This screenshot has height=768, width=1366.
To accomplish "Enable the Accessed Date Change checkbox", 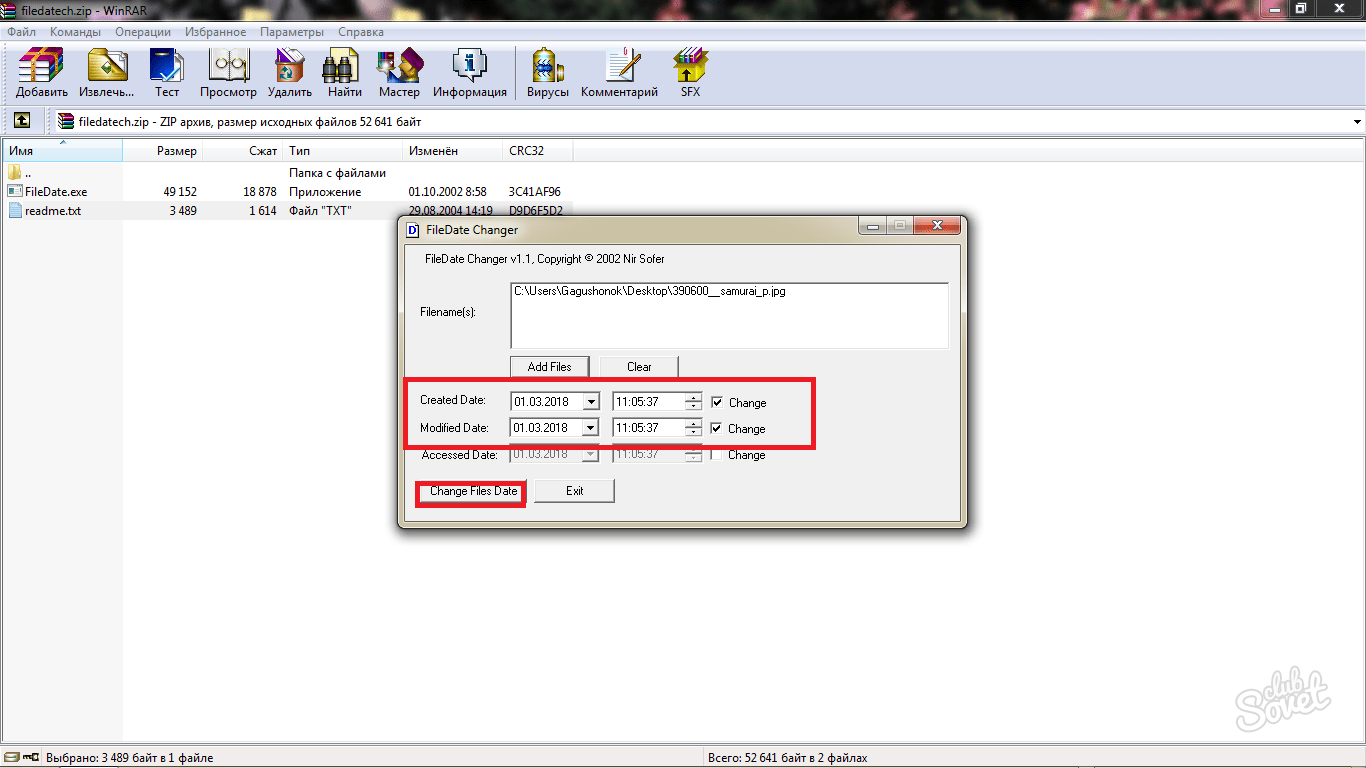I will (x=717, y=454).
